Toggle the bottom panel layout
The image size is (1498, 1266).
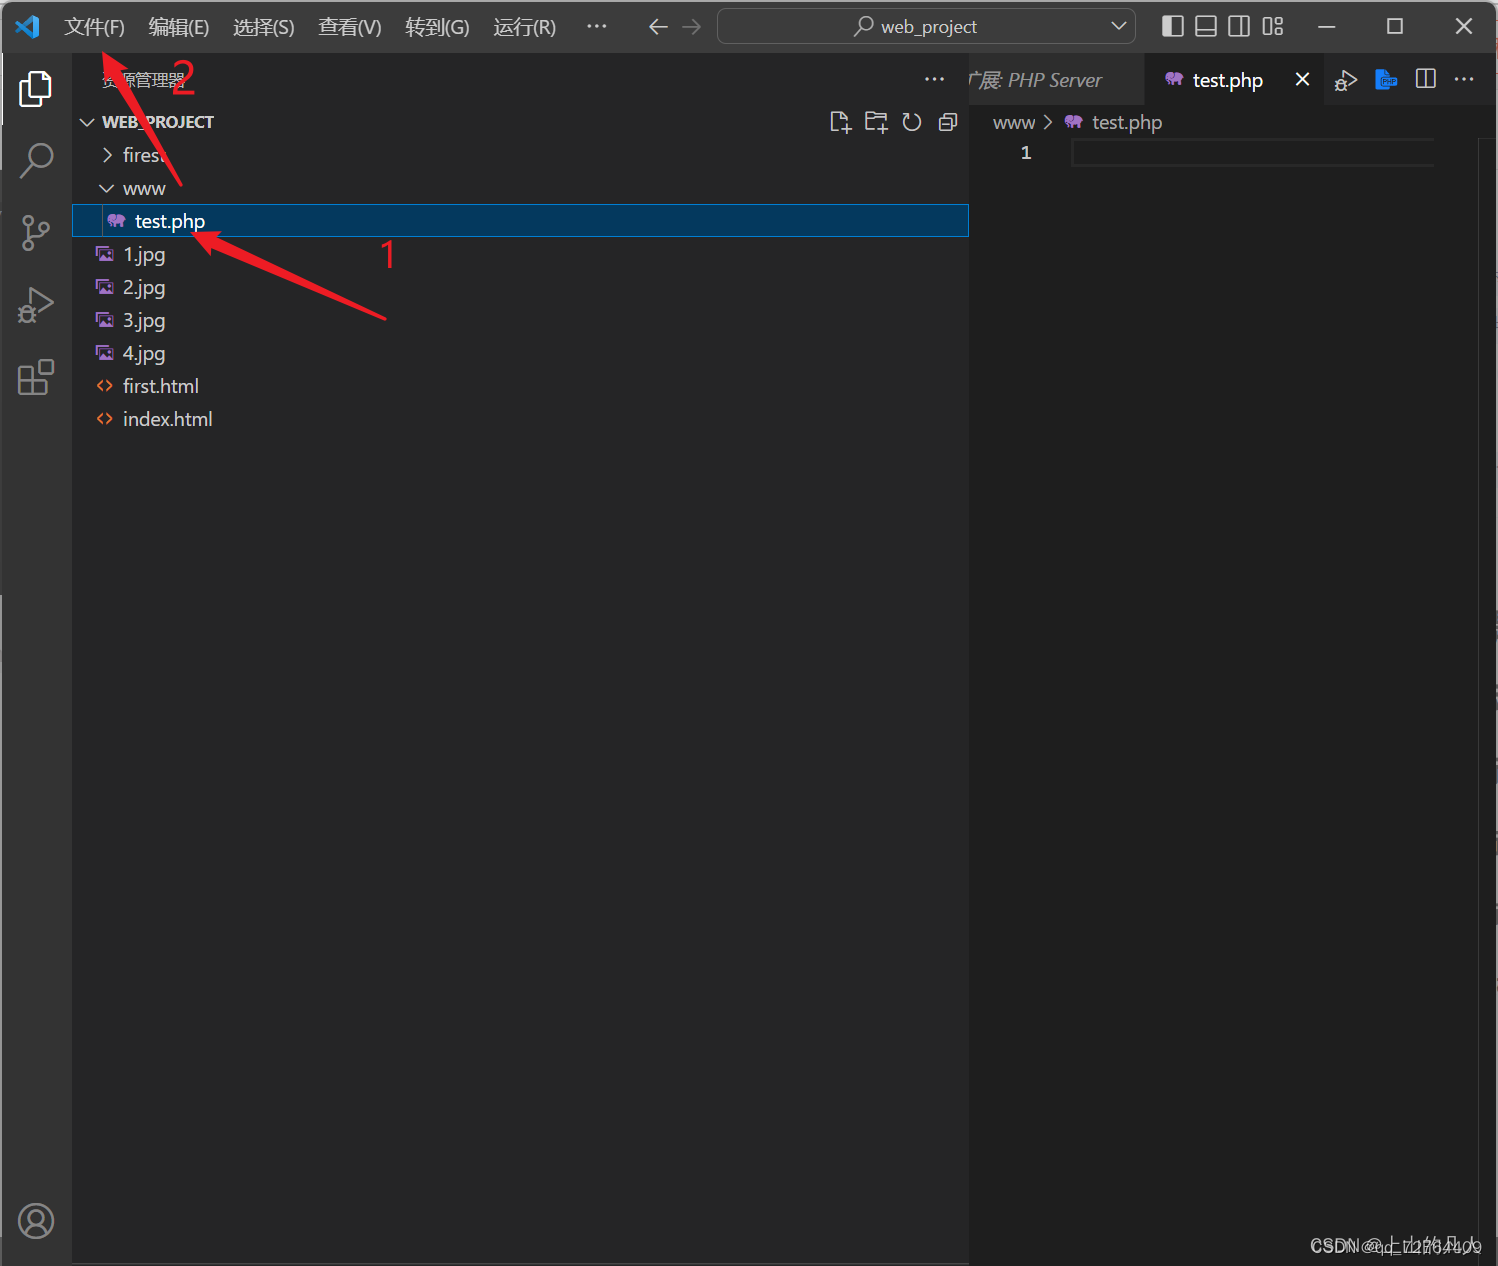coord(1206,26)
